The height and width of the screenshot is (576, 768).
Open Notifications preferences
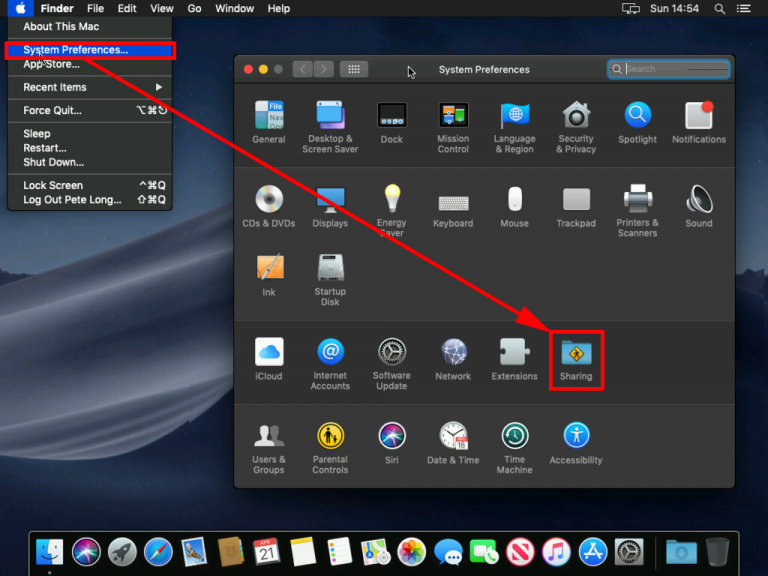click(x=699, y=122)
